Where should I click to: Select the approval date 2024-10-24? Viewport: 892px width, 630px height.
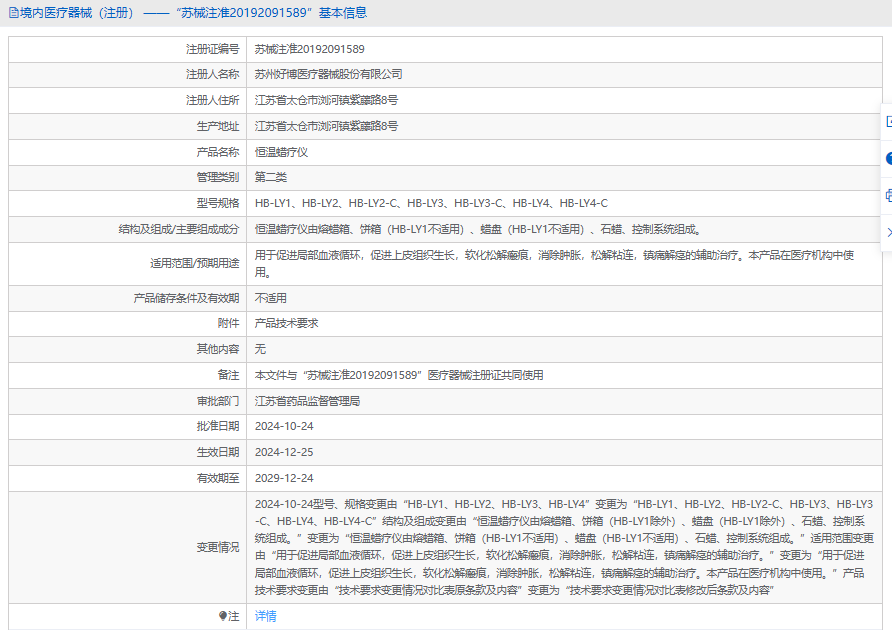click(284, 426)
